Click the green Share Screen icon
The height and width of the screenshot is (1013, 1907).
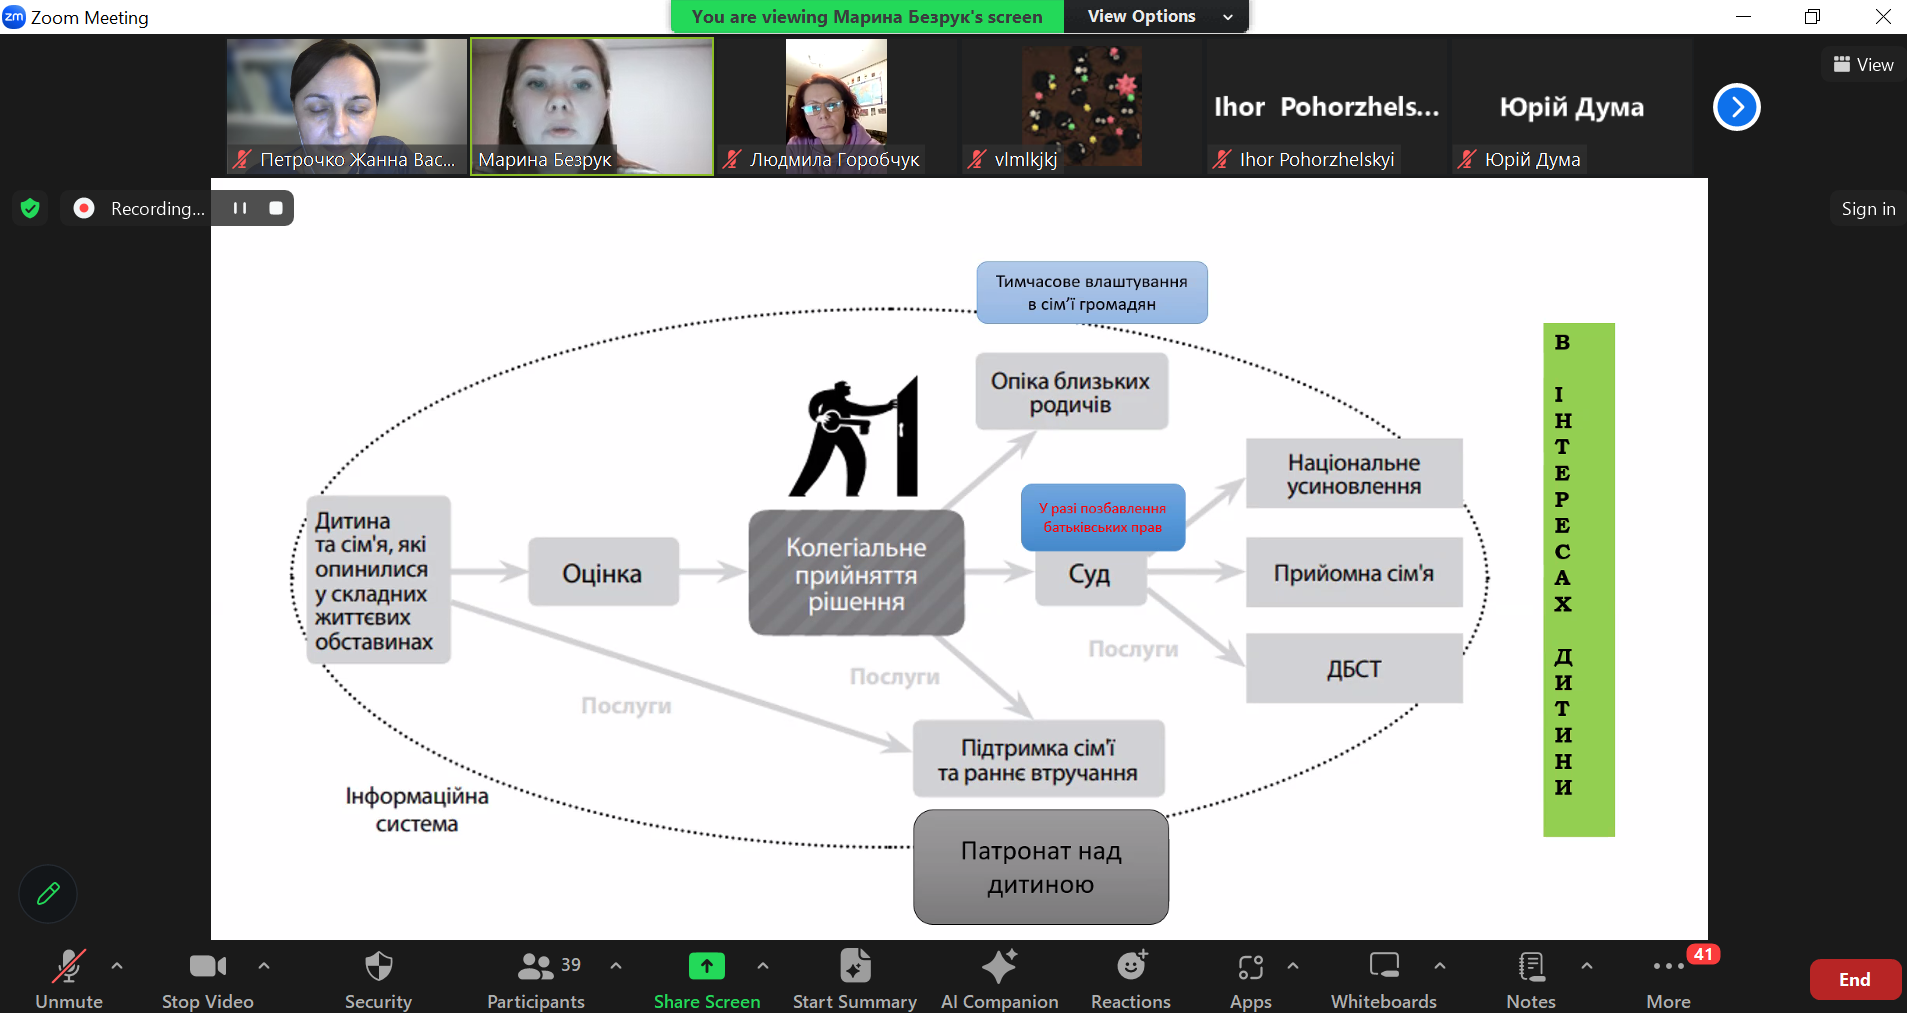click(706, 966)
